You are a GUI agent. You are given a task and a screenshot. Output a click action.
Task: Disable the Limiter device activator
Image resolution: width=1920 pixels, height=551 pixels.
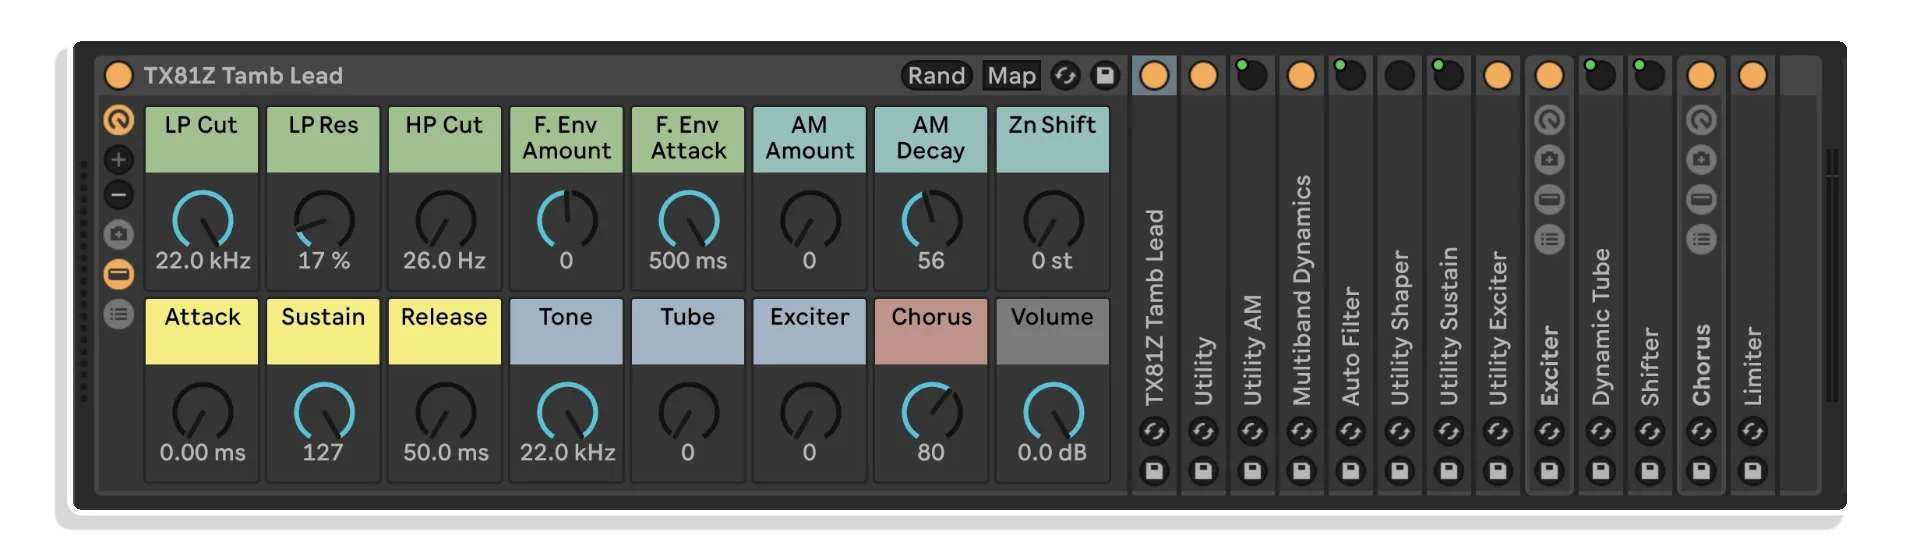[x=1752, y=76]
